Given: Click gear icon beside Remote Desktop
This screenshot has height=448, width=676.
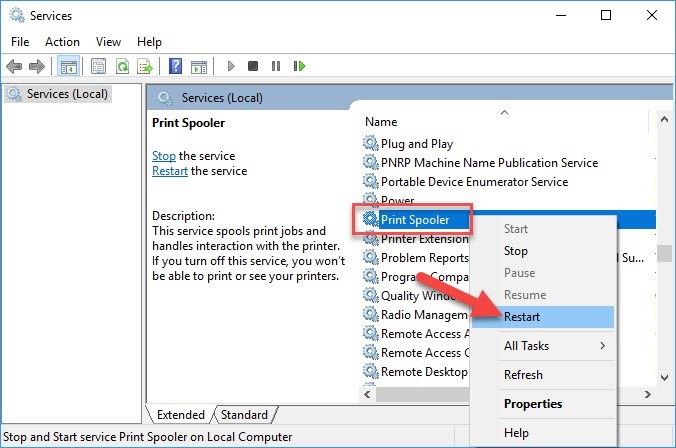Looking at the screenshot, I should [x=370, y=371].
